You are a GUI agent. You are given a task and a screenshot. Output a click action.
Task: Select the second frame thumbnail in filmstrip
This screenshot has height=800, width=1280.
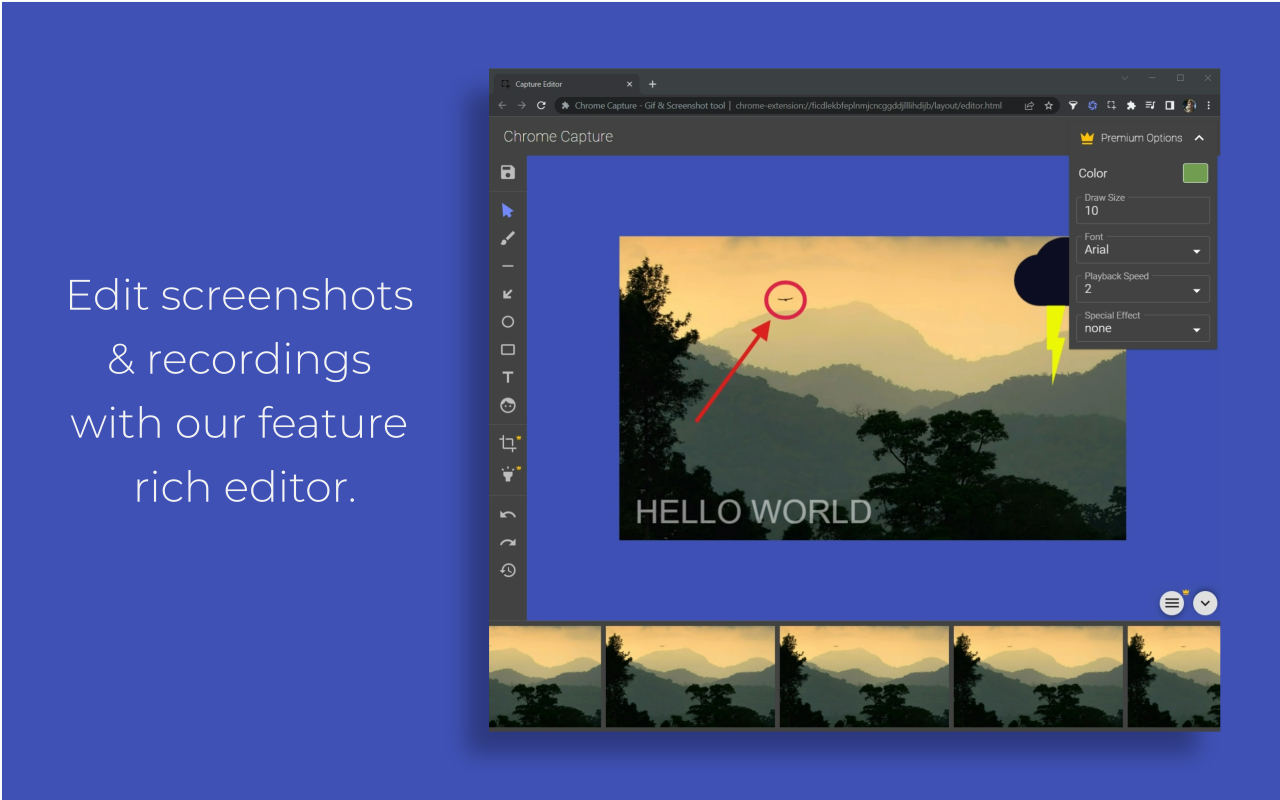[x=690, y=677]
